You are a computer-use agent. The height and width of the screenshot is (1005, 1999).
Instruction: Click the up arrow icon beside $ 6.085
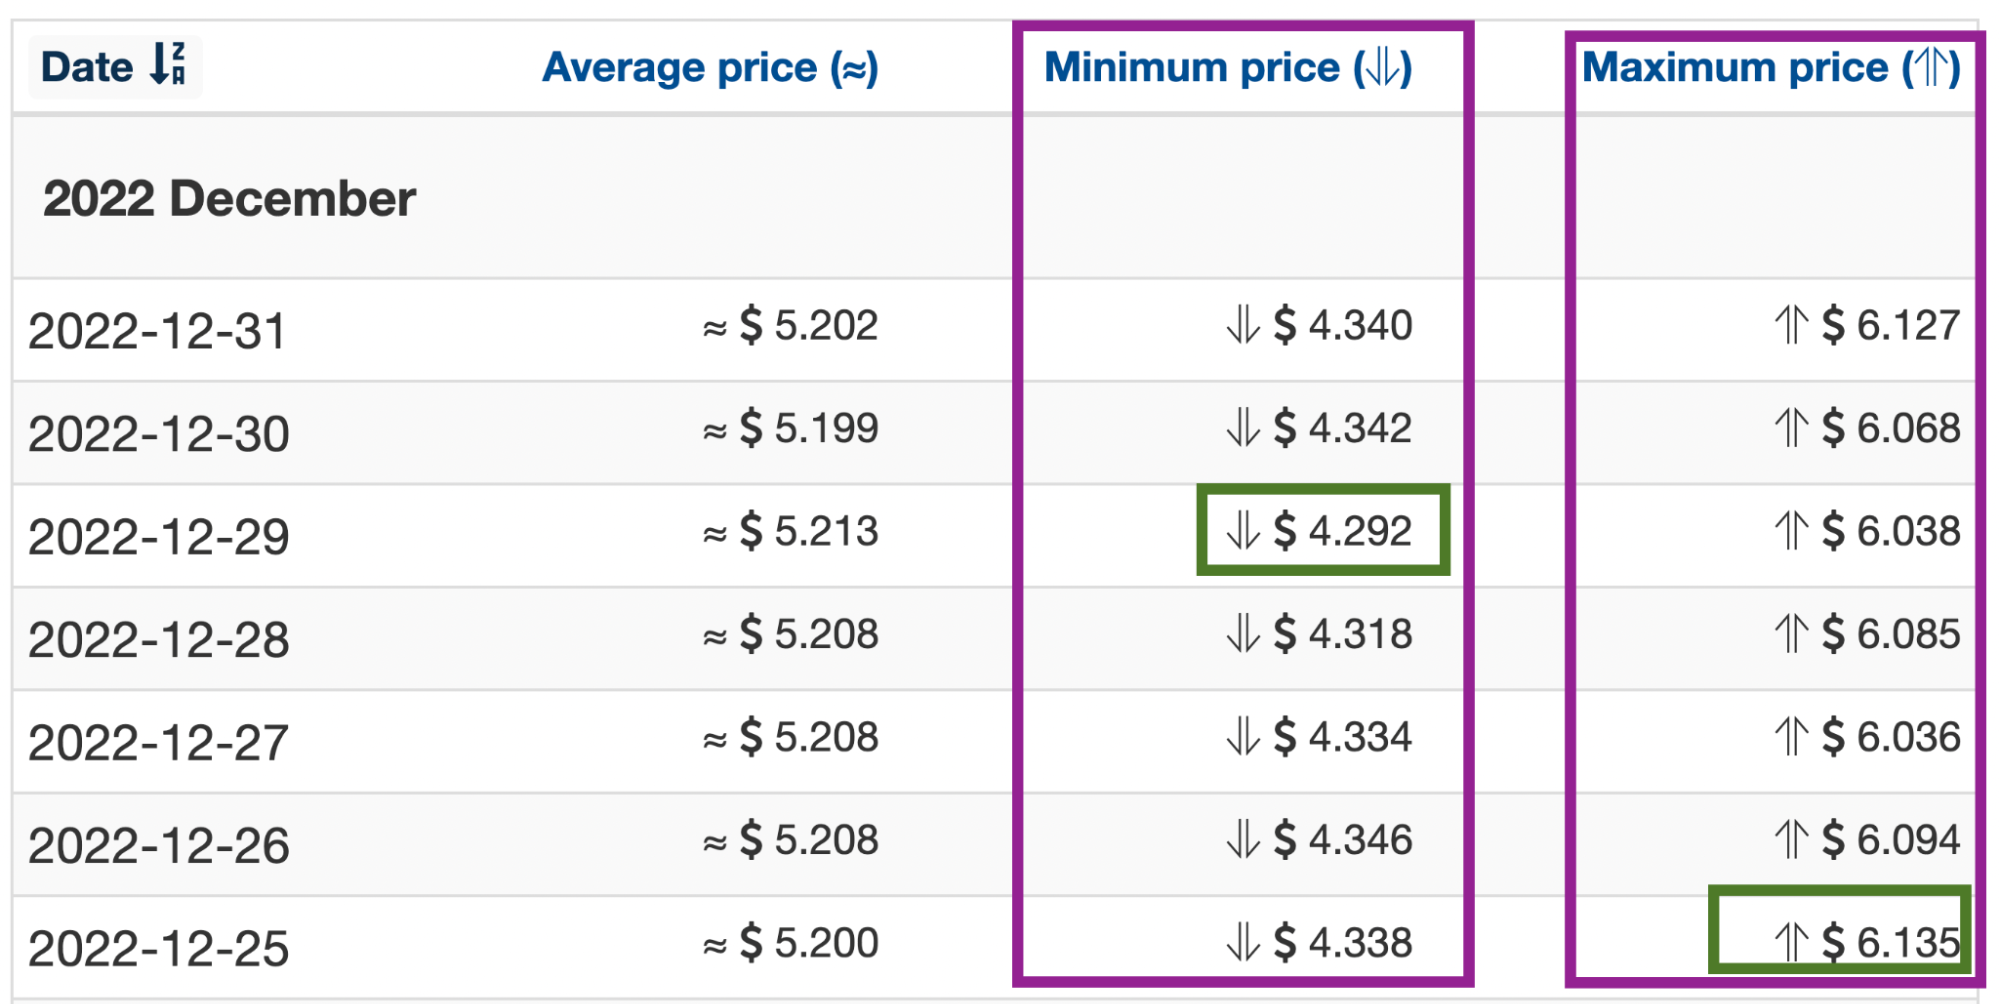[x=1791, y=633]
